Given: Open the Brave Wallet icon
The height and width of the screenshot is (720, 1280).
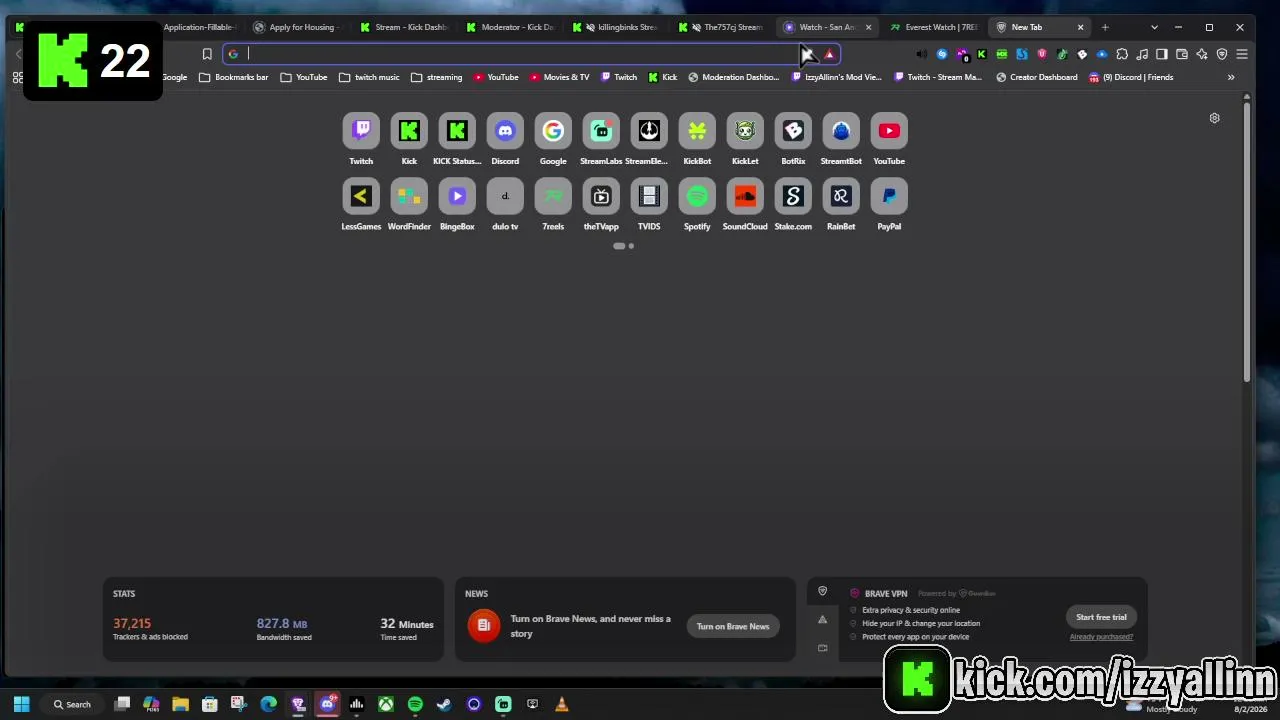Looking at the screenshot, I should [1182, 54].
